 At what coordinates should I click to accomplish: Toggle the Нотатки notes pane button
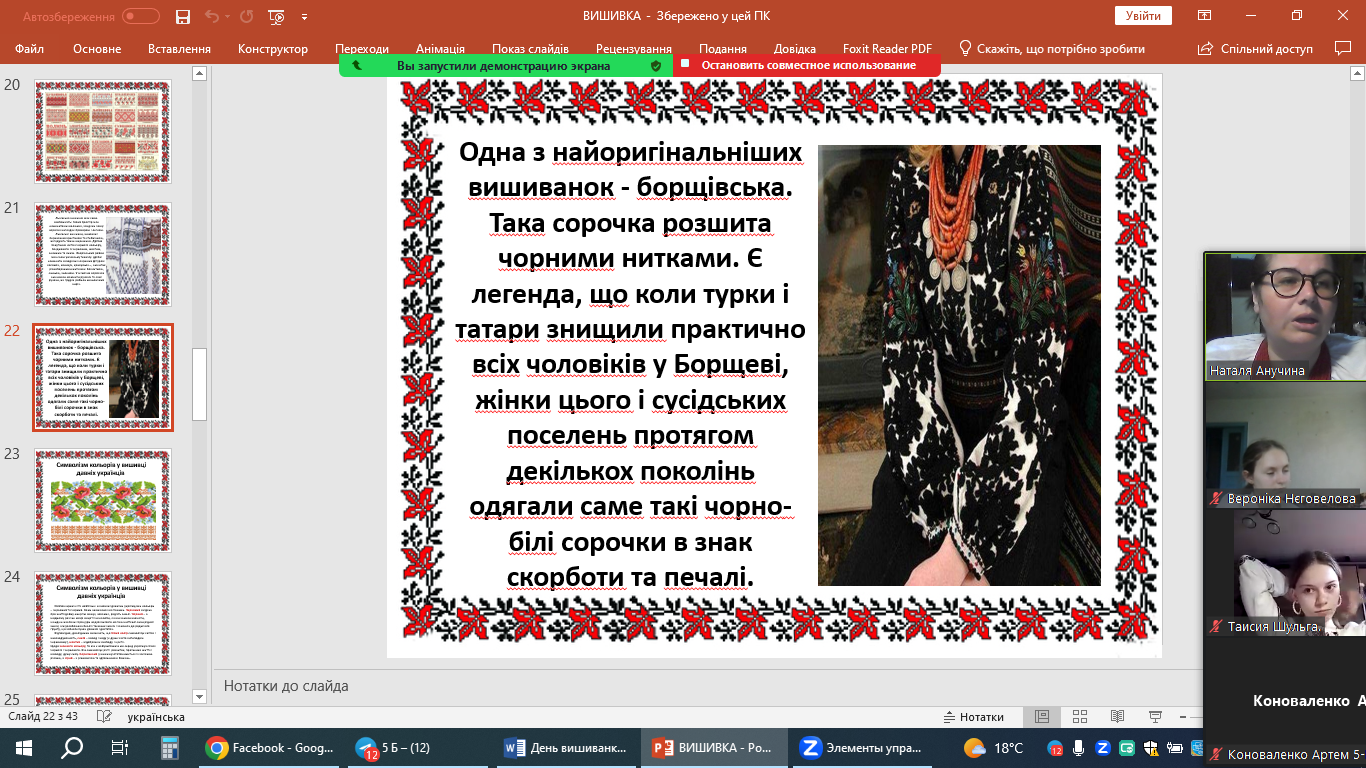[974, 717]
